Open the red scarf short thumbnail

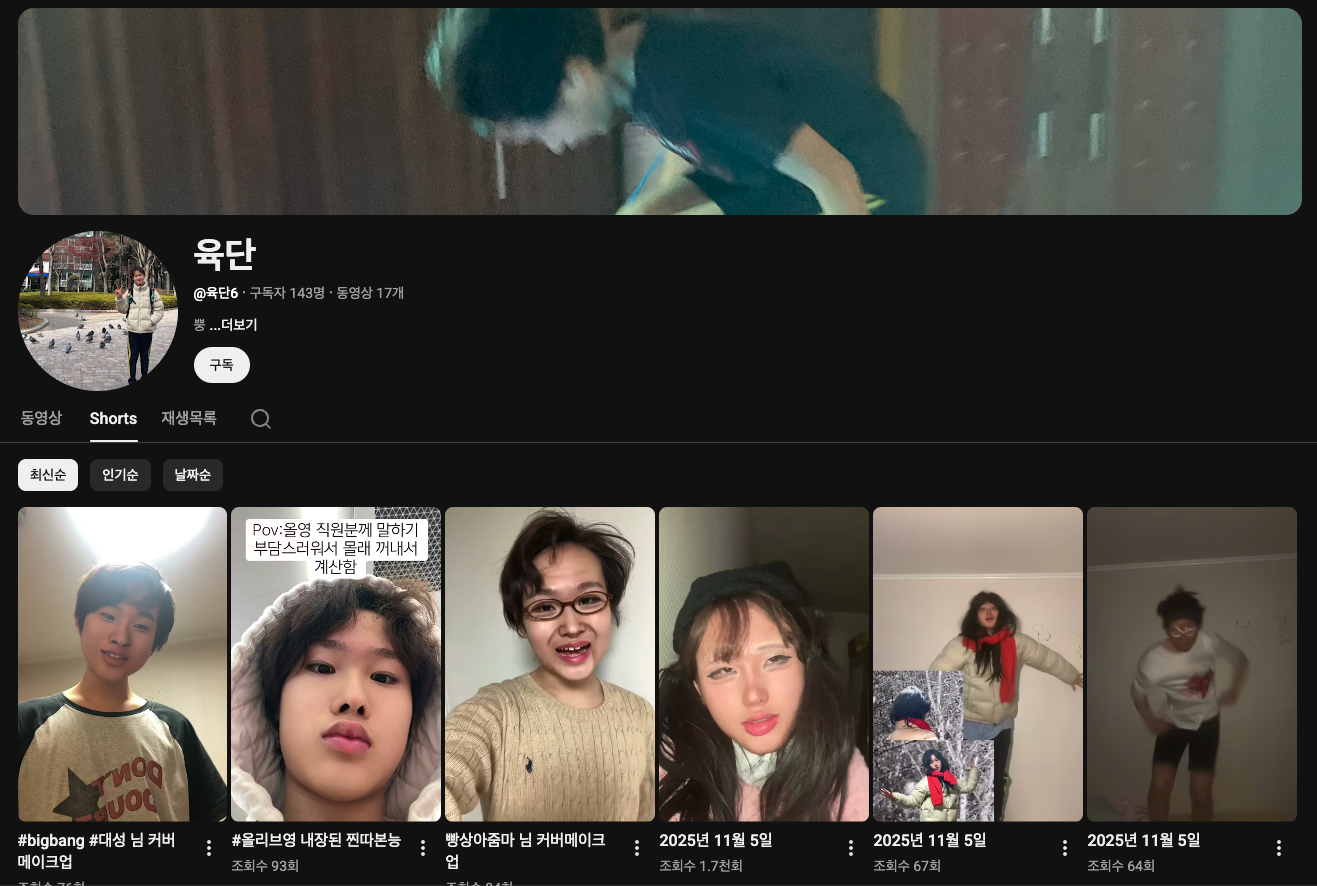[x=977, y=664]
